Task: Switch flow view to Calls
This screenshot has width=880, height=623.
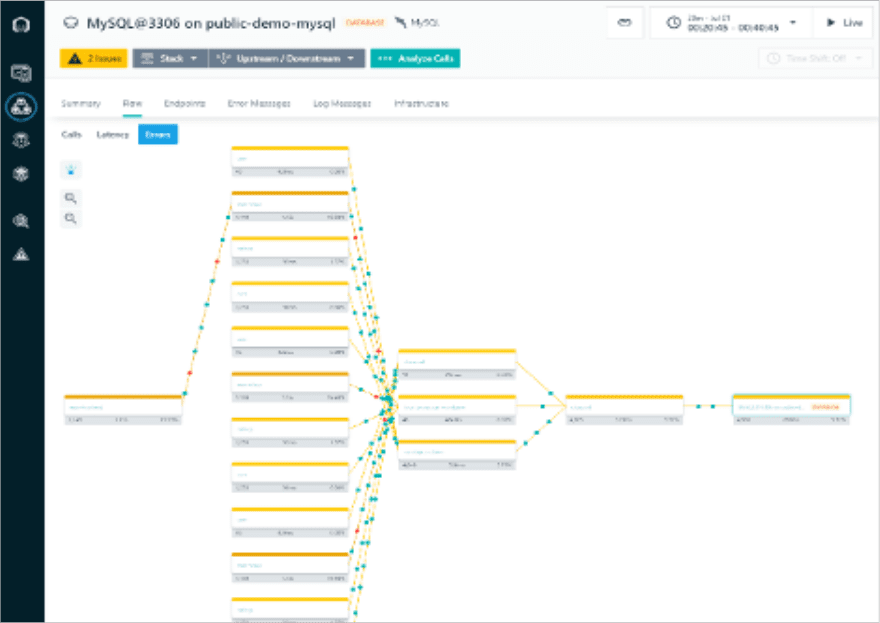Action: [72, 134]
